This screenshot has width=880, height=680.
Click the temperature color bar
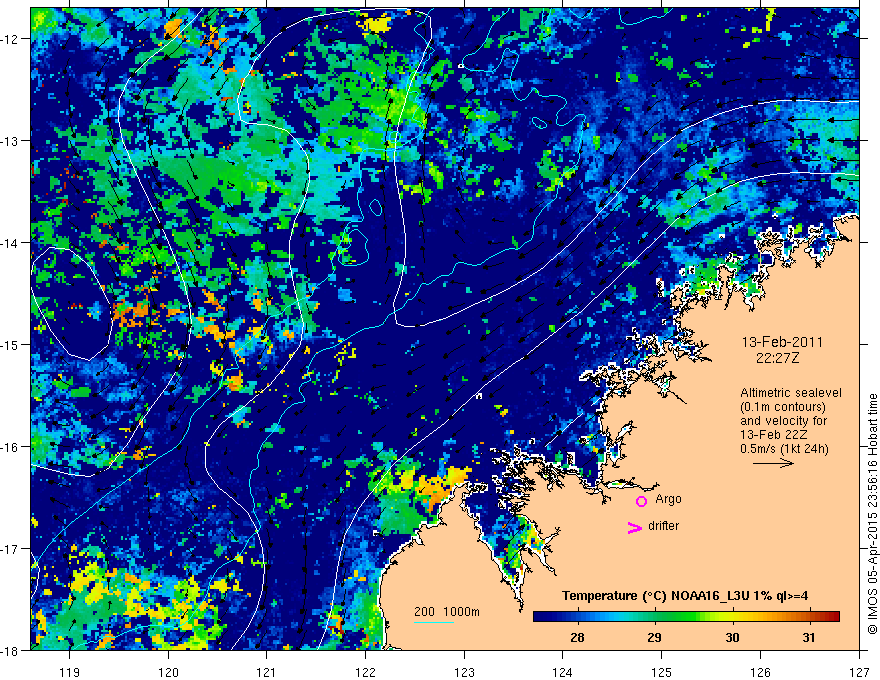pyautogui.click(x=686, y=616)
